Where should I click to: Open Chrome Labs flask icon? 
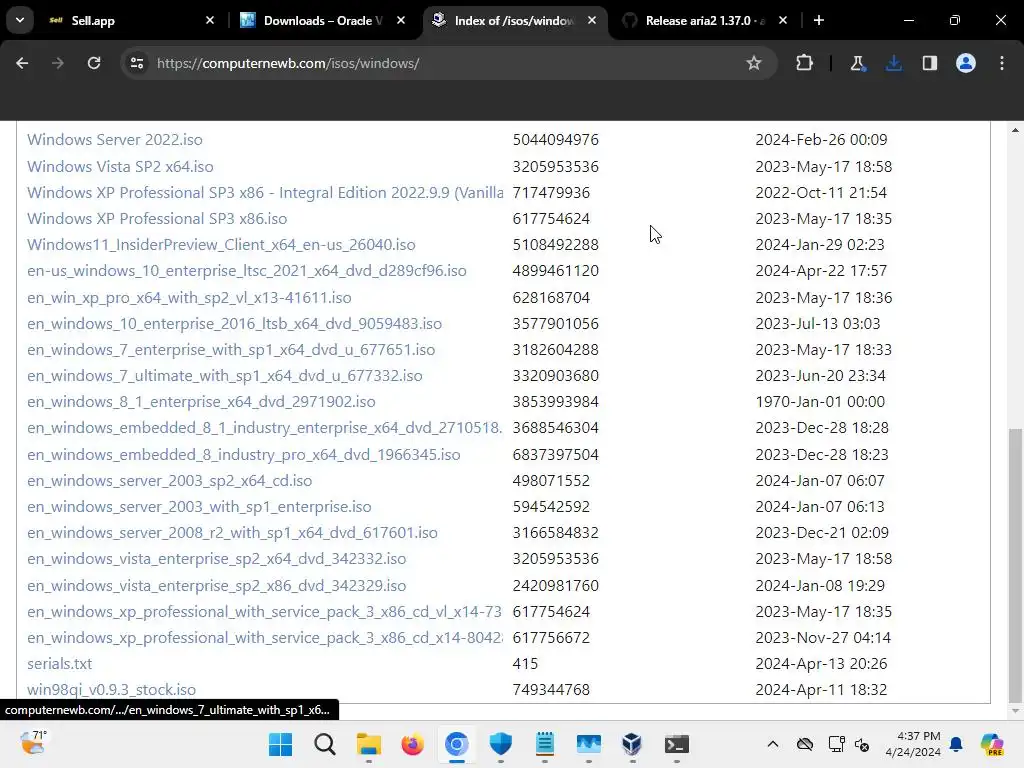(857, 63)
